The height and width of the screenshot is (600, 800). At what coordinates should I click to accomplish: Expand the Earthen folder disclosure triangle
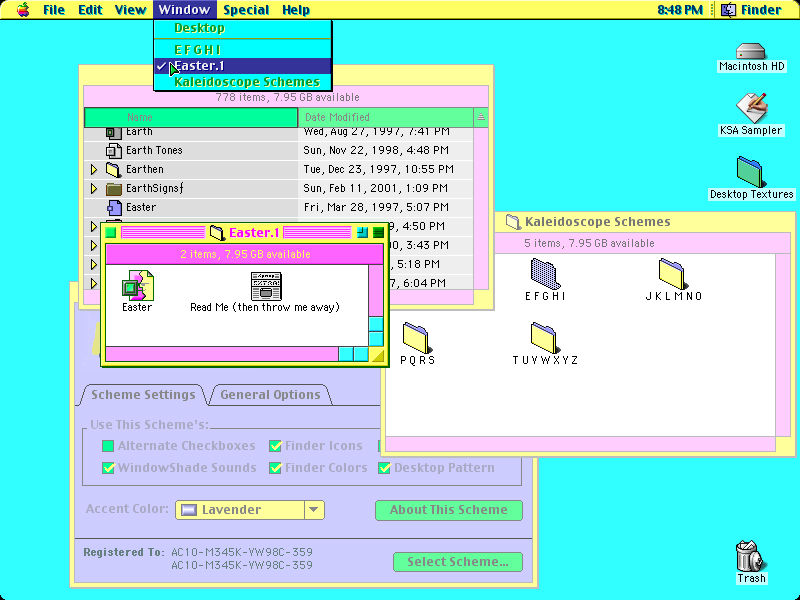coord(94,169)
